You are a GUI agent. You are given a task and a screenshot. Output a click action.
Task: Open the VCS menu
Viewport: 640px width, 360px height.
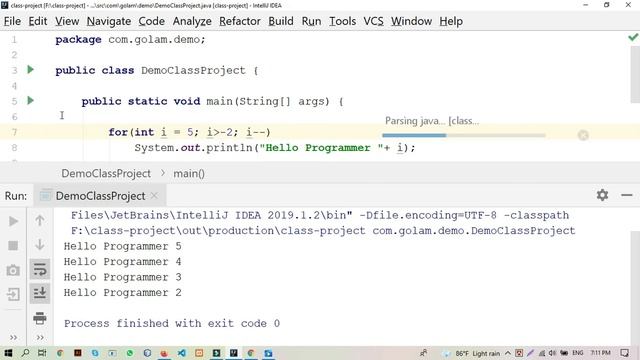coord(373,21)
